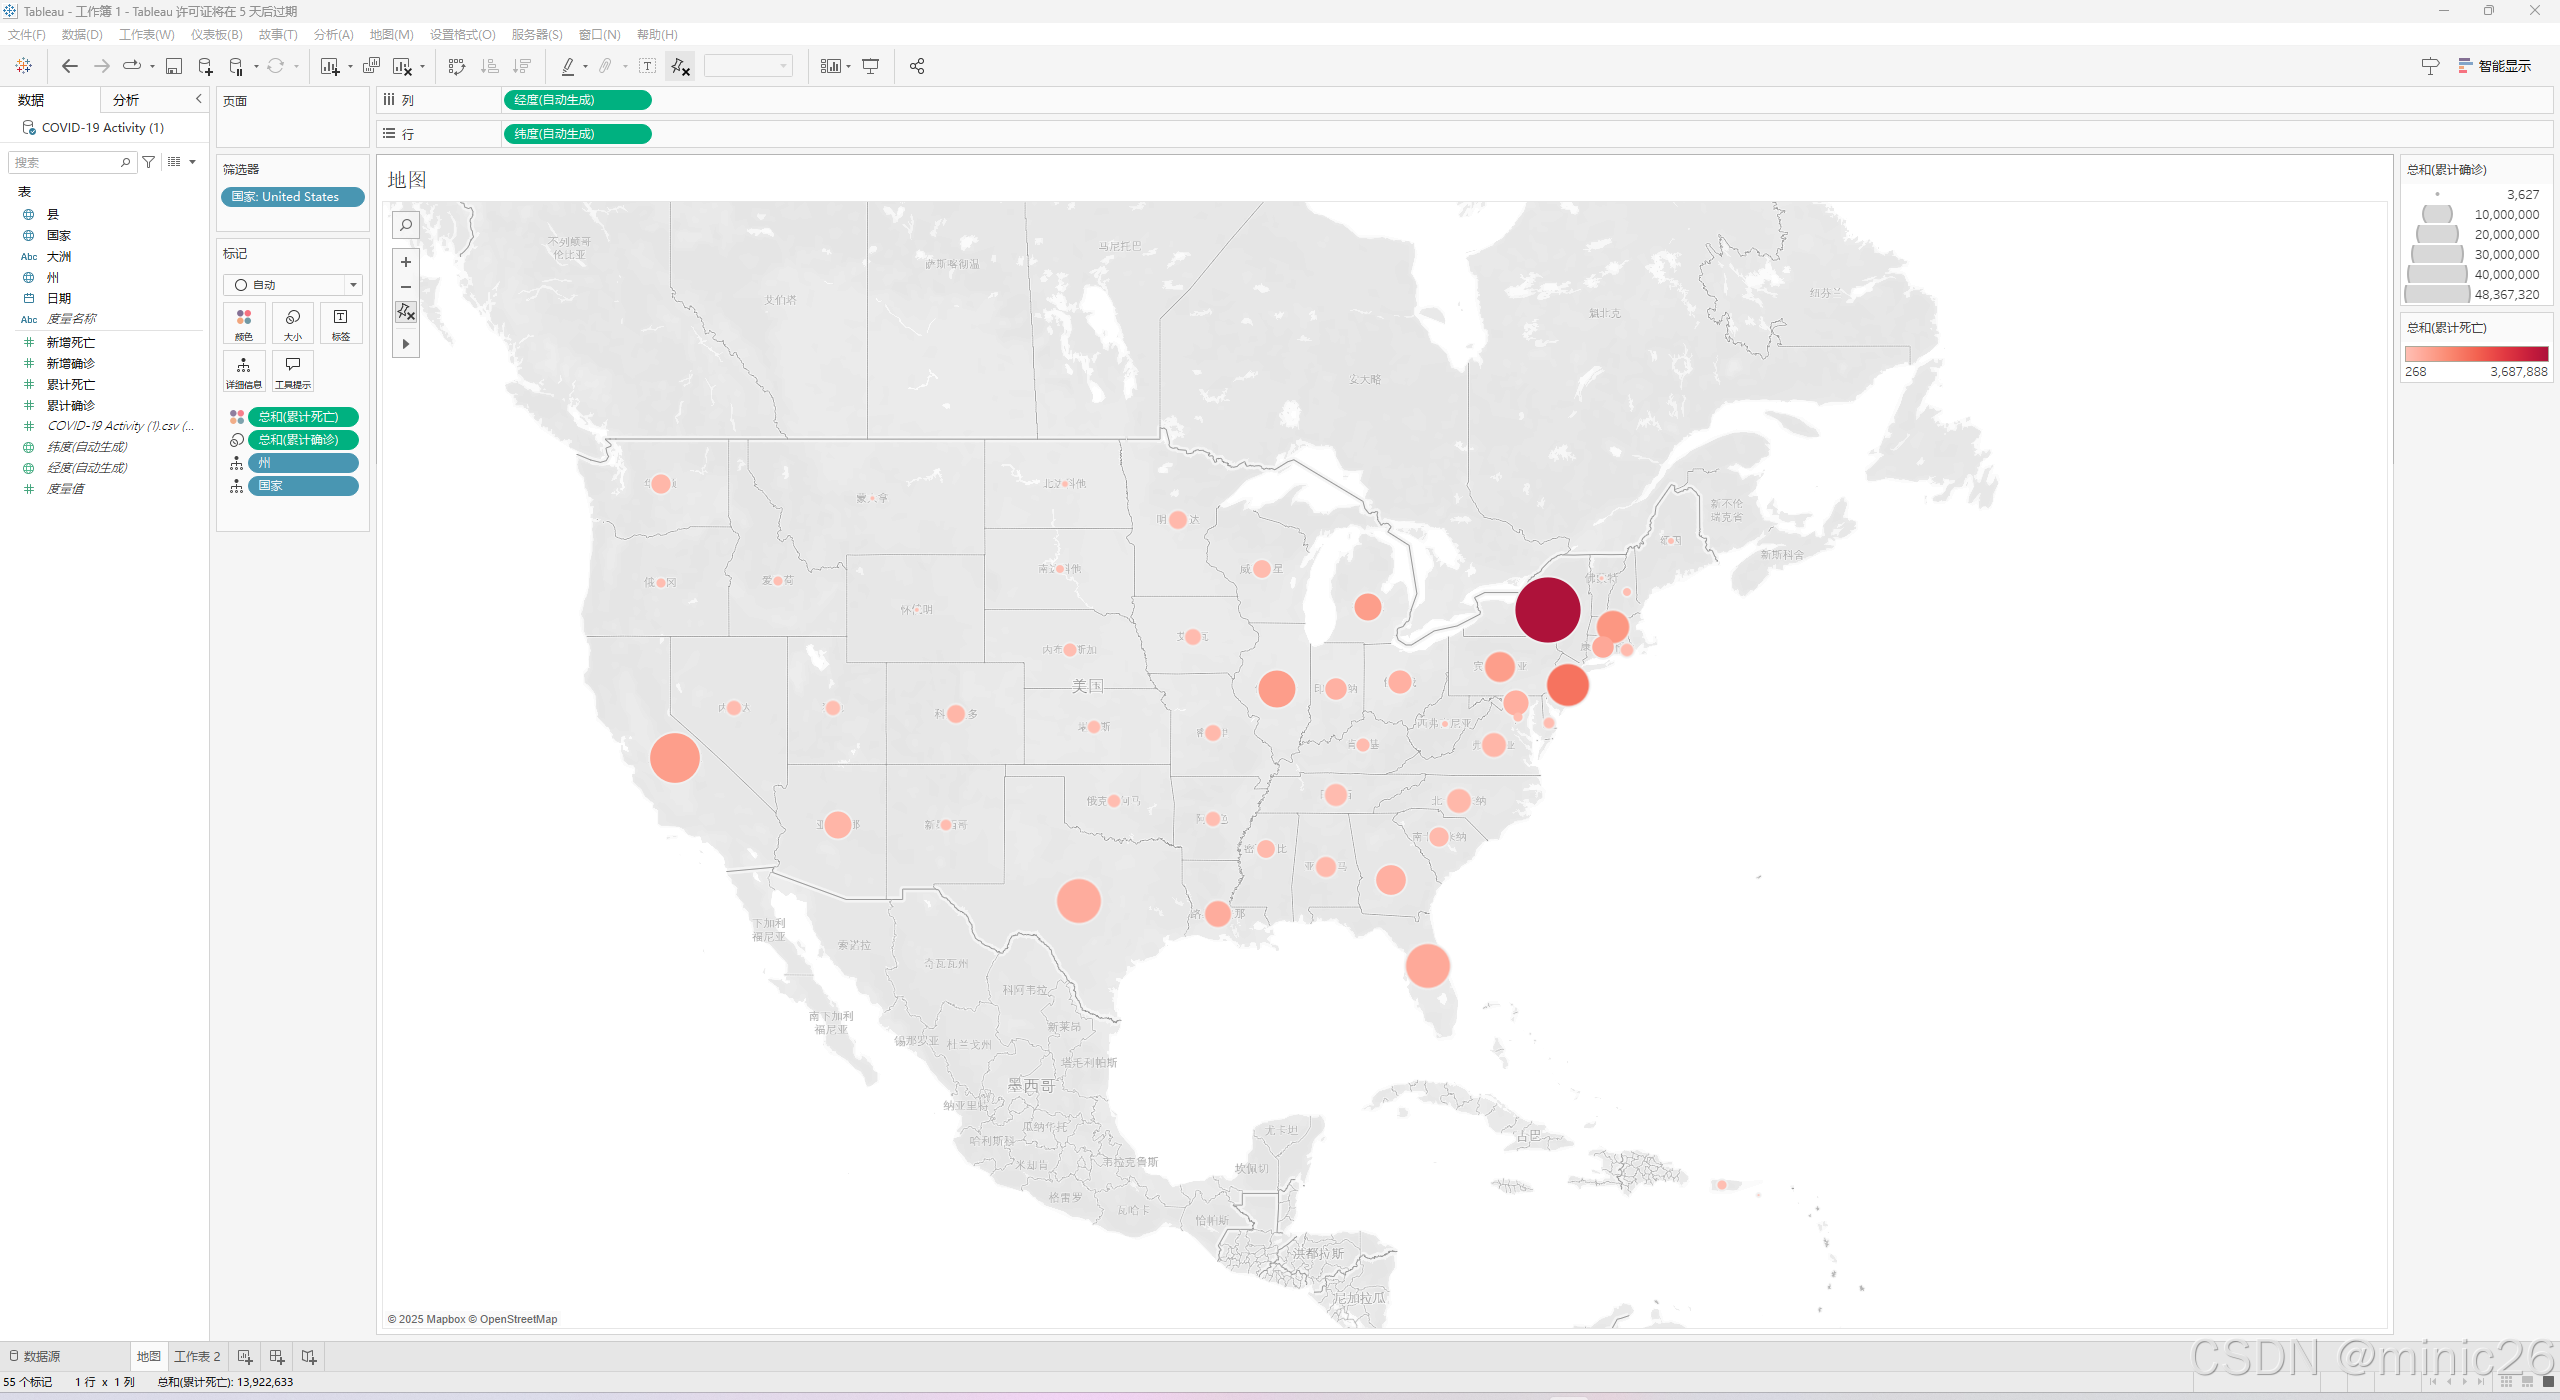Toggle the map pin/fix axes button
This screenshot has height=1400, width=2560.
point(406,312)
